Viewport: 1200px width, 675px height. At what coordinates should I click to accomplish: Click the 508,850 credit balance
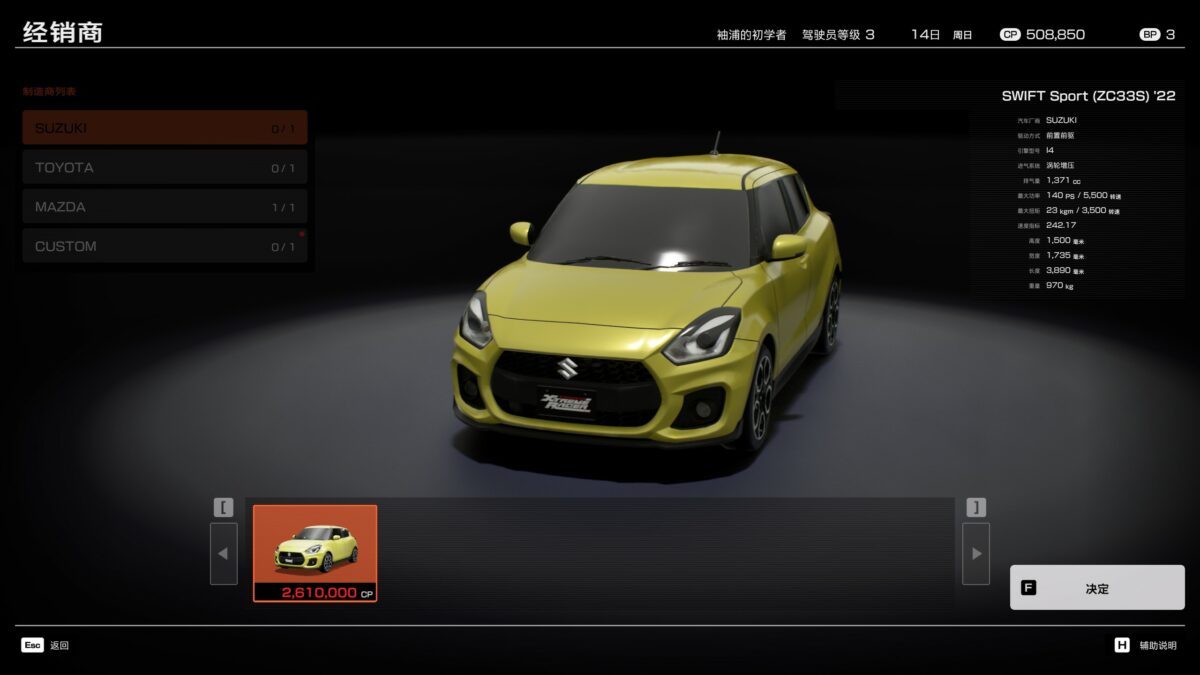(x=1055, y=35)
